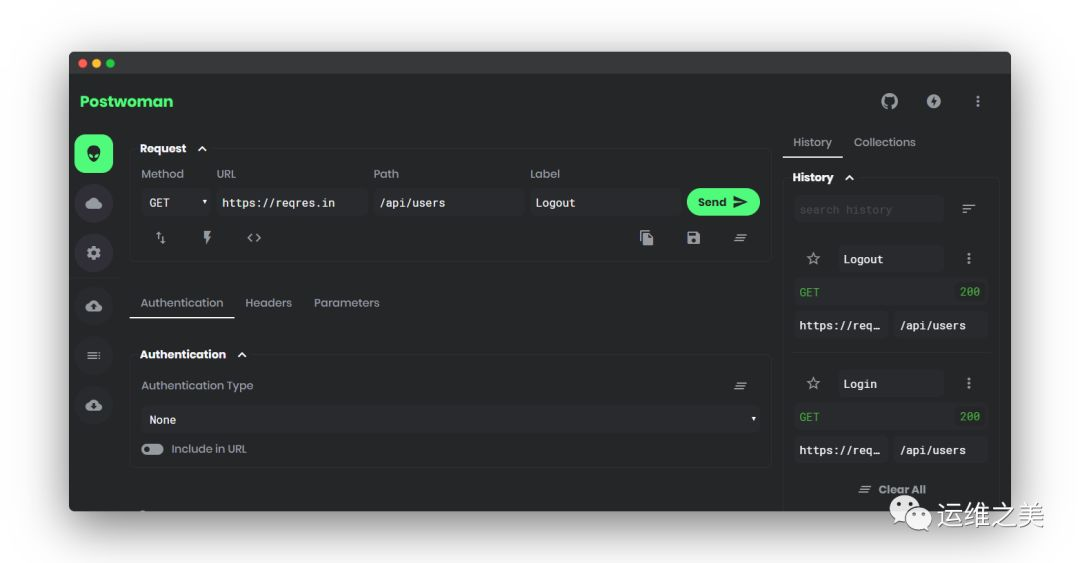The width and height of the screenshot is (1080, 563).
Task: Click the lightning bolt shortcuts icon in header
Action: [x=933, y=101]
